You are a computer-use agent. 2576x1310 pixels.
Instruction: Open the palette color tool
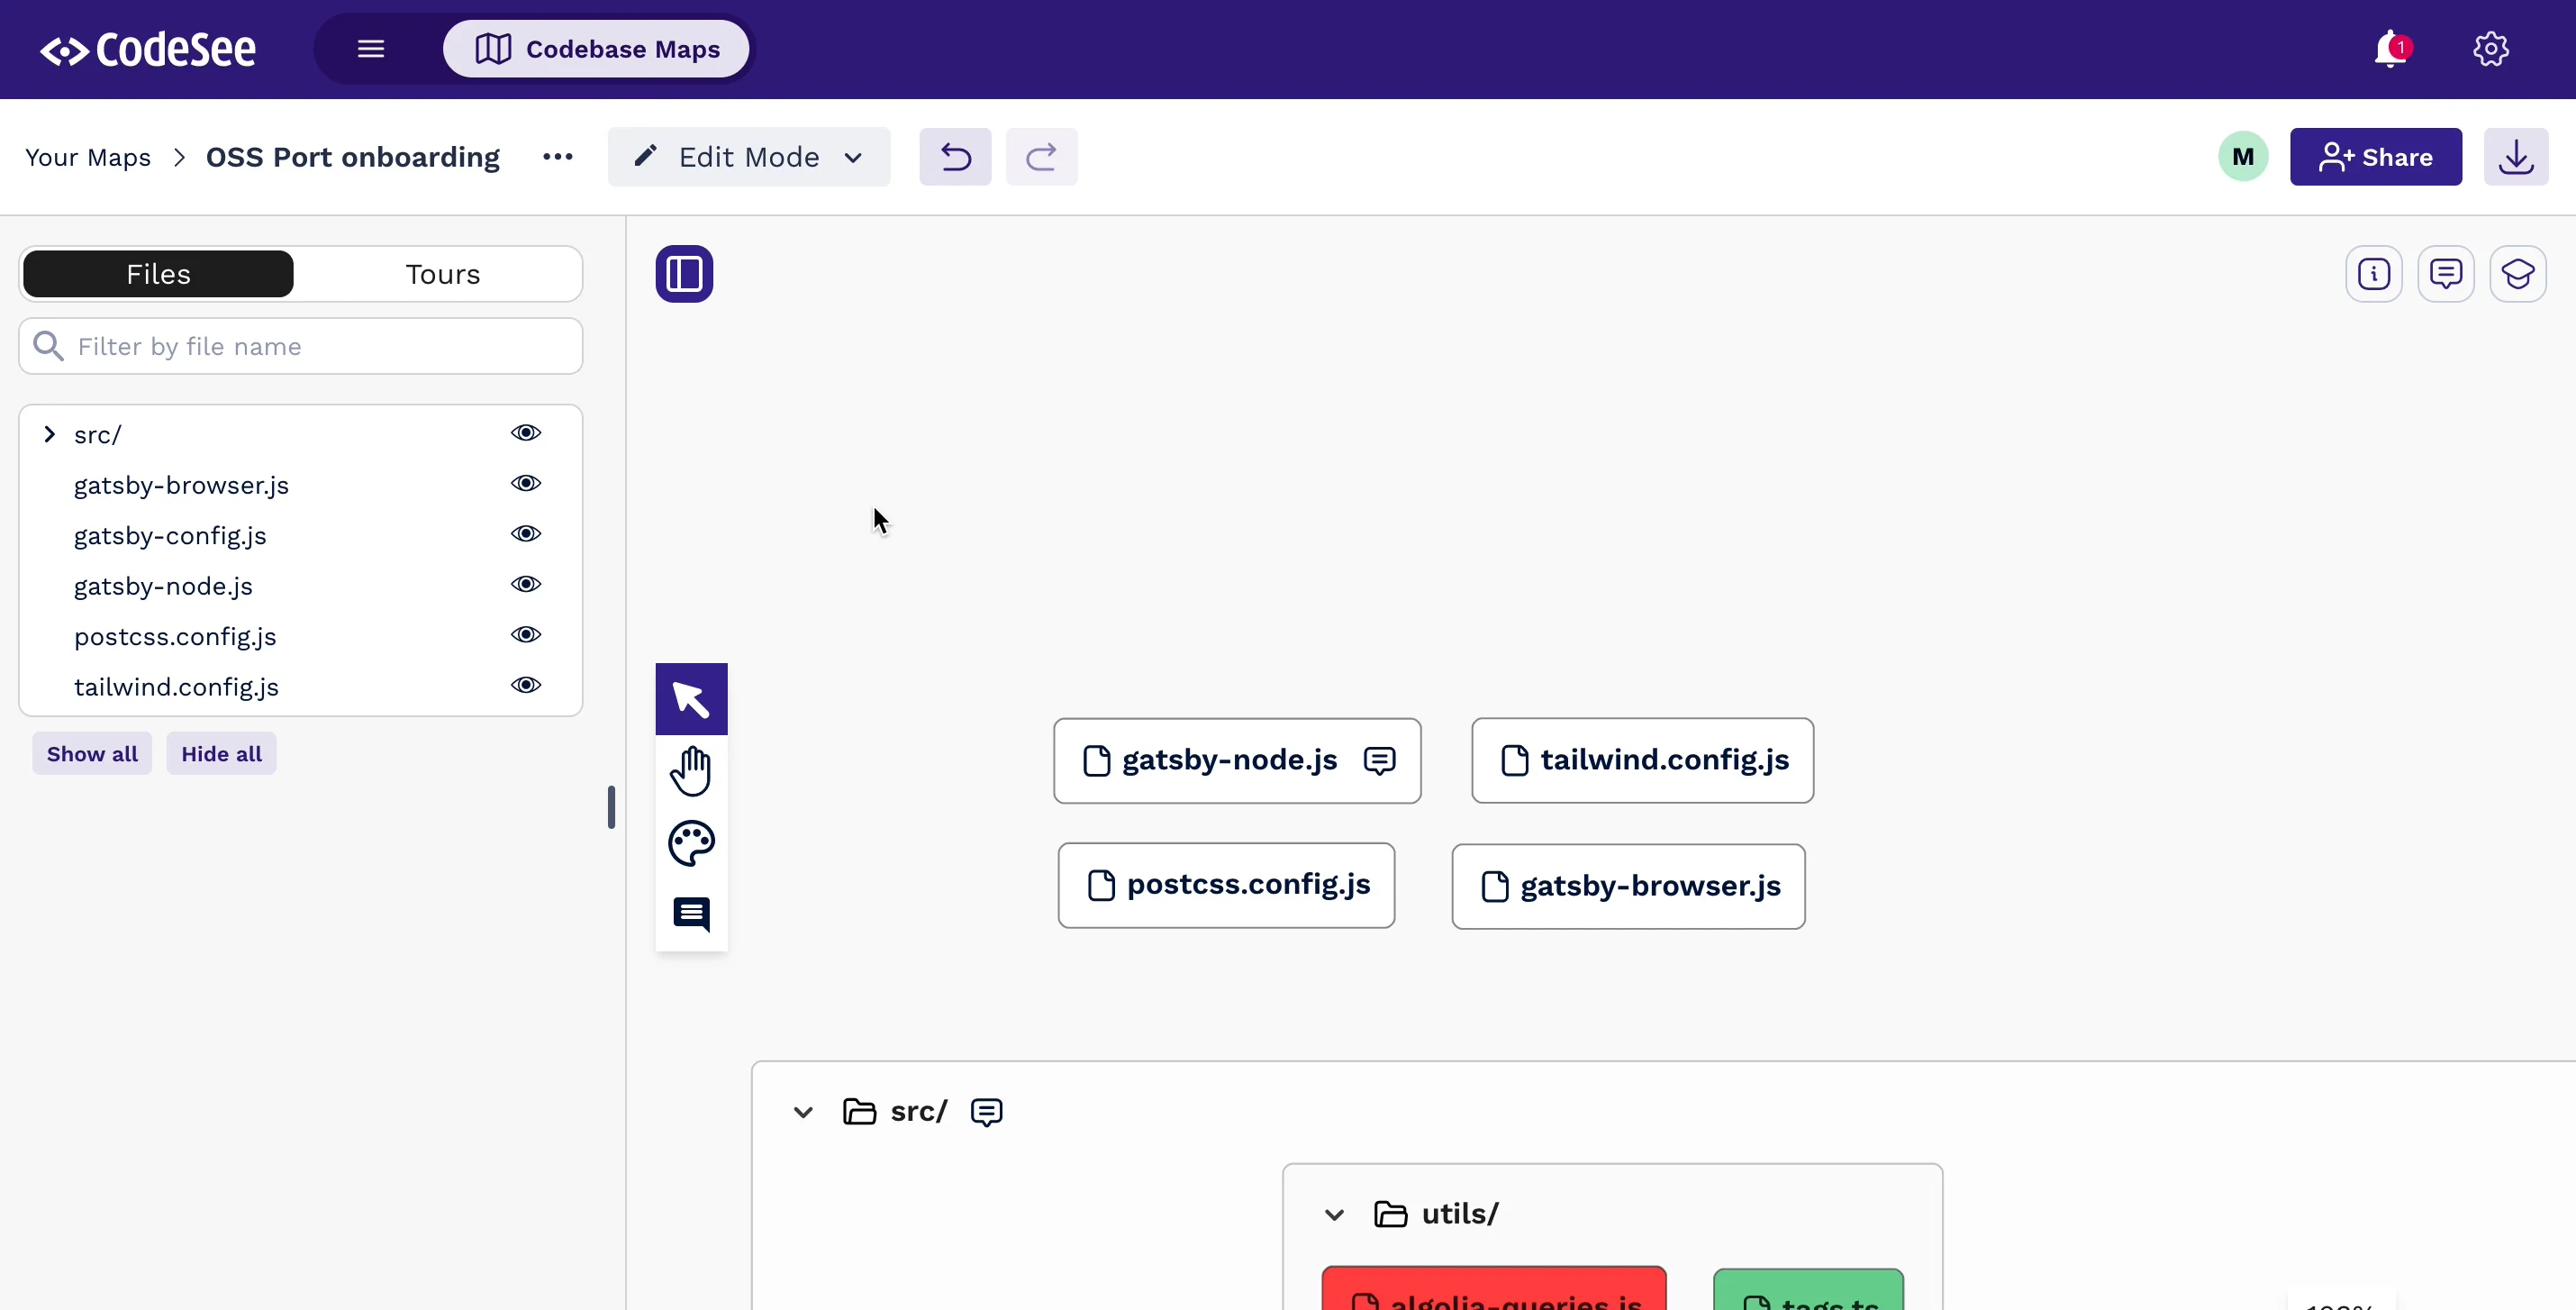coord(691,843)
